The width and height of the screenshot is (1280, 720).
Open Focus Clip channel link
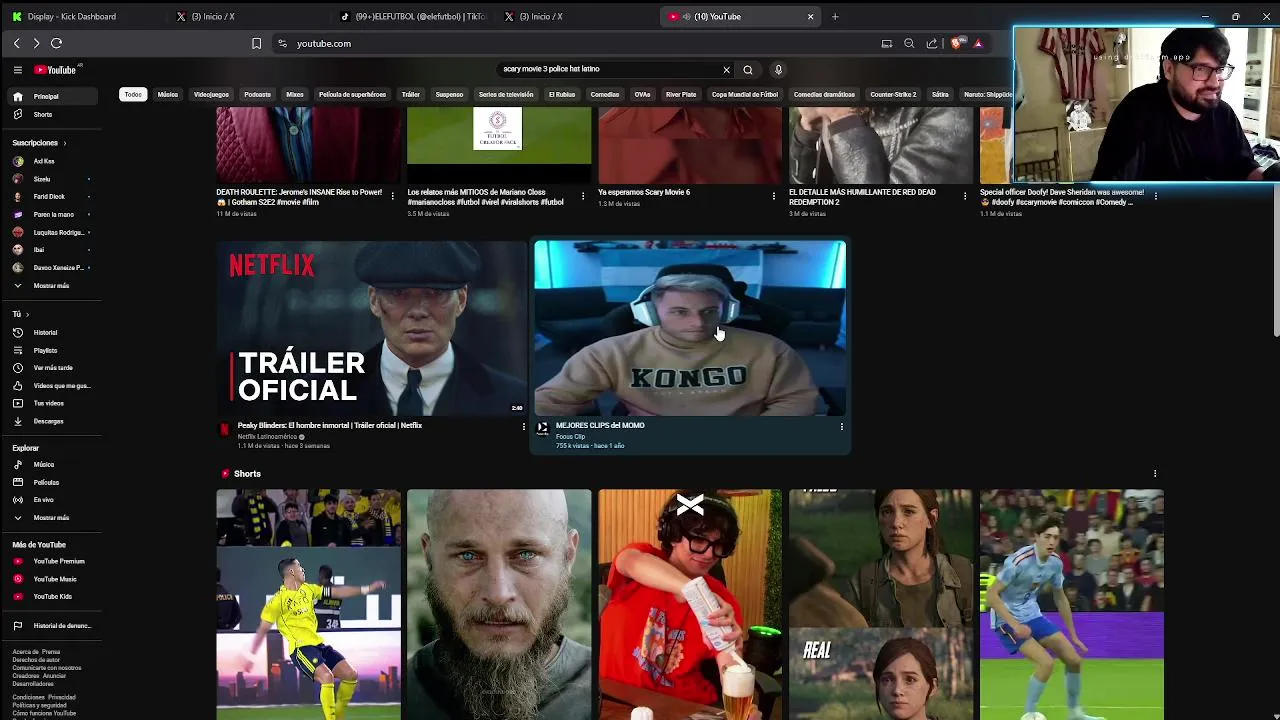pos(570,436)
